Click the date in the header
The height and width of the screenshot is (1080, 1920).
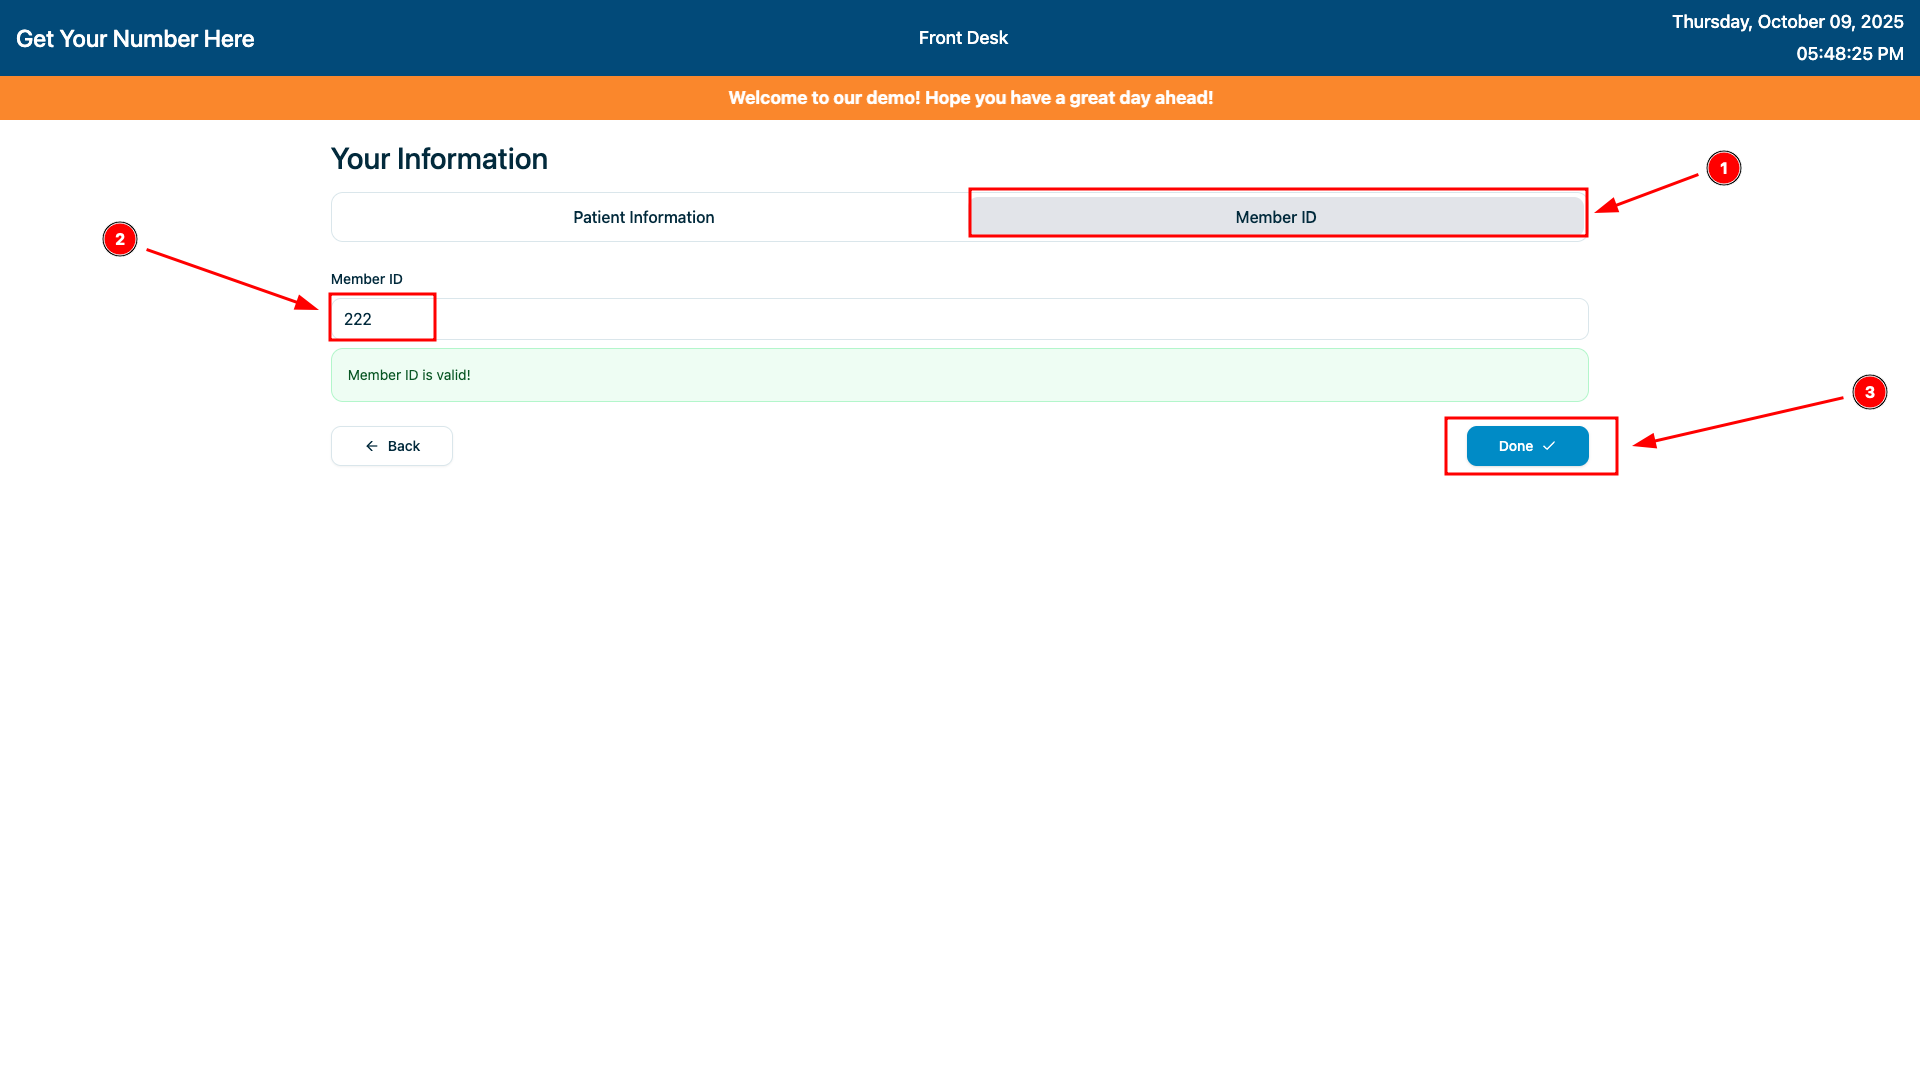(1787, 22)
